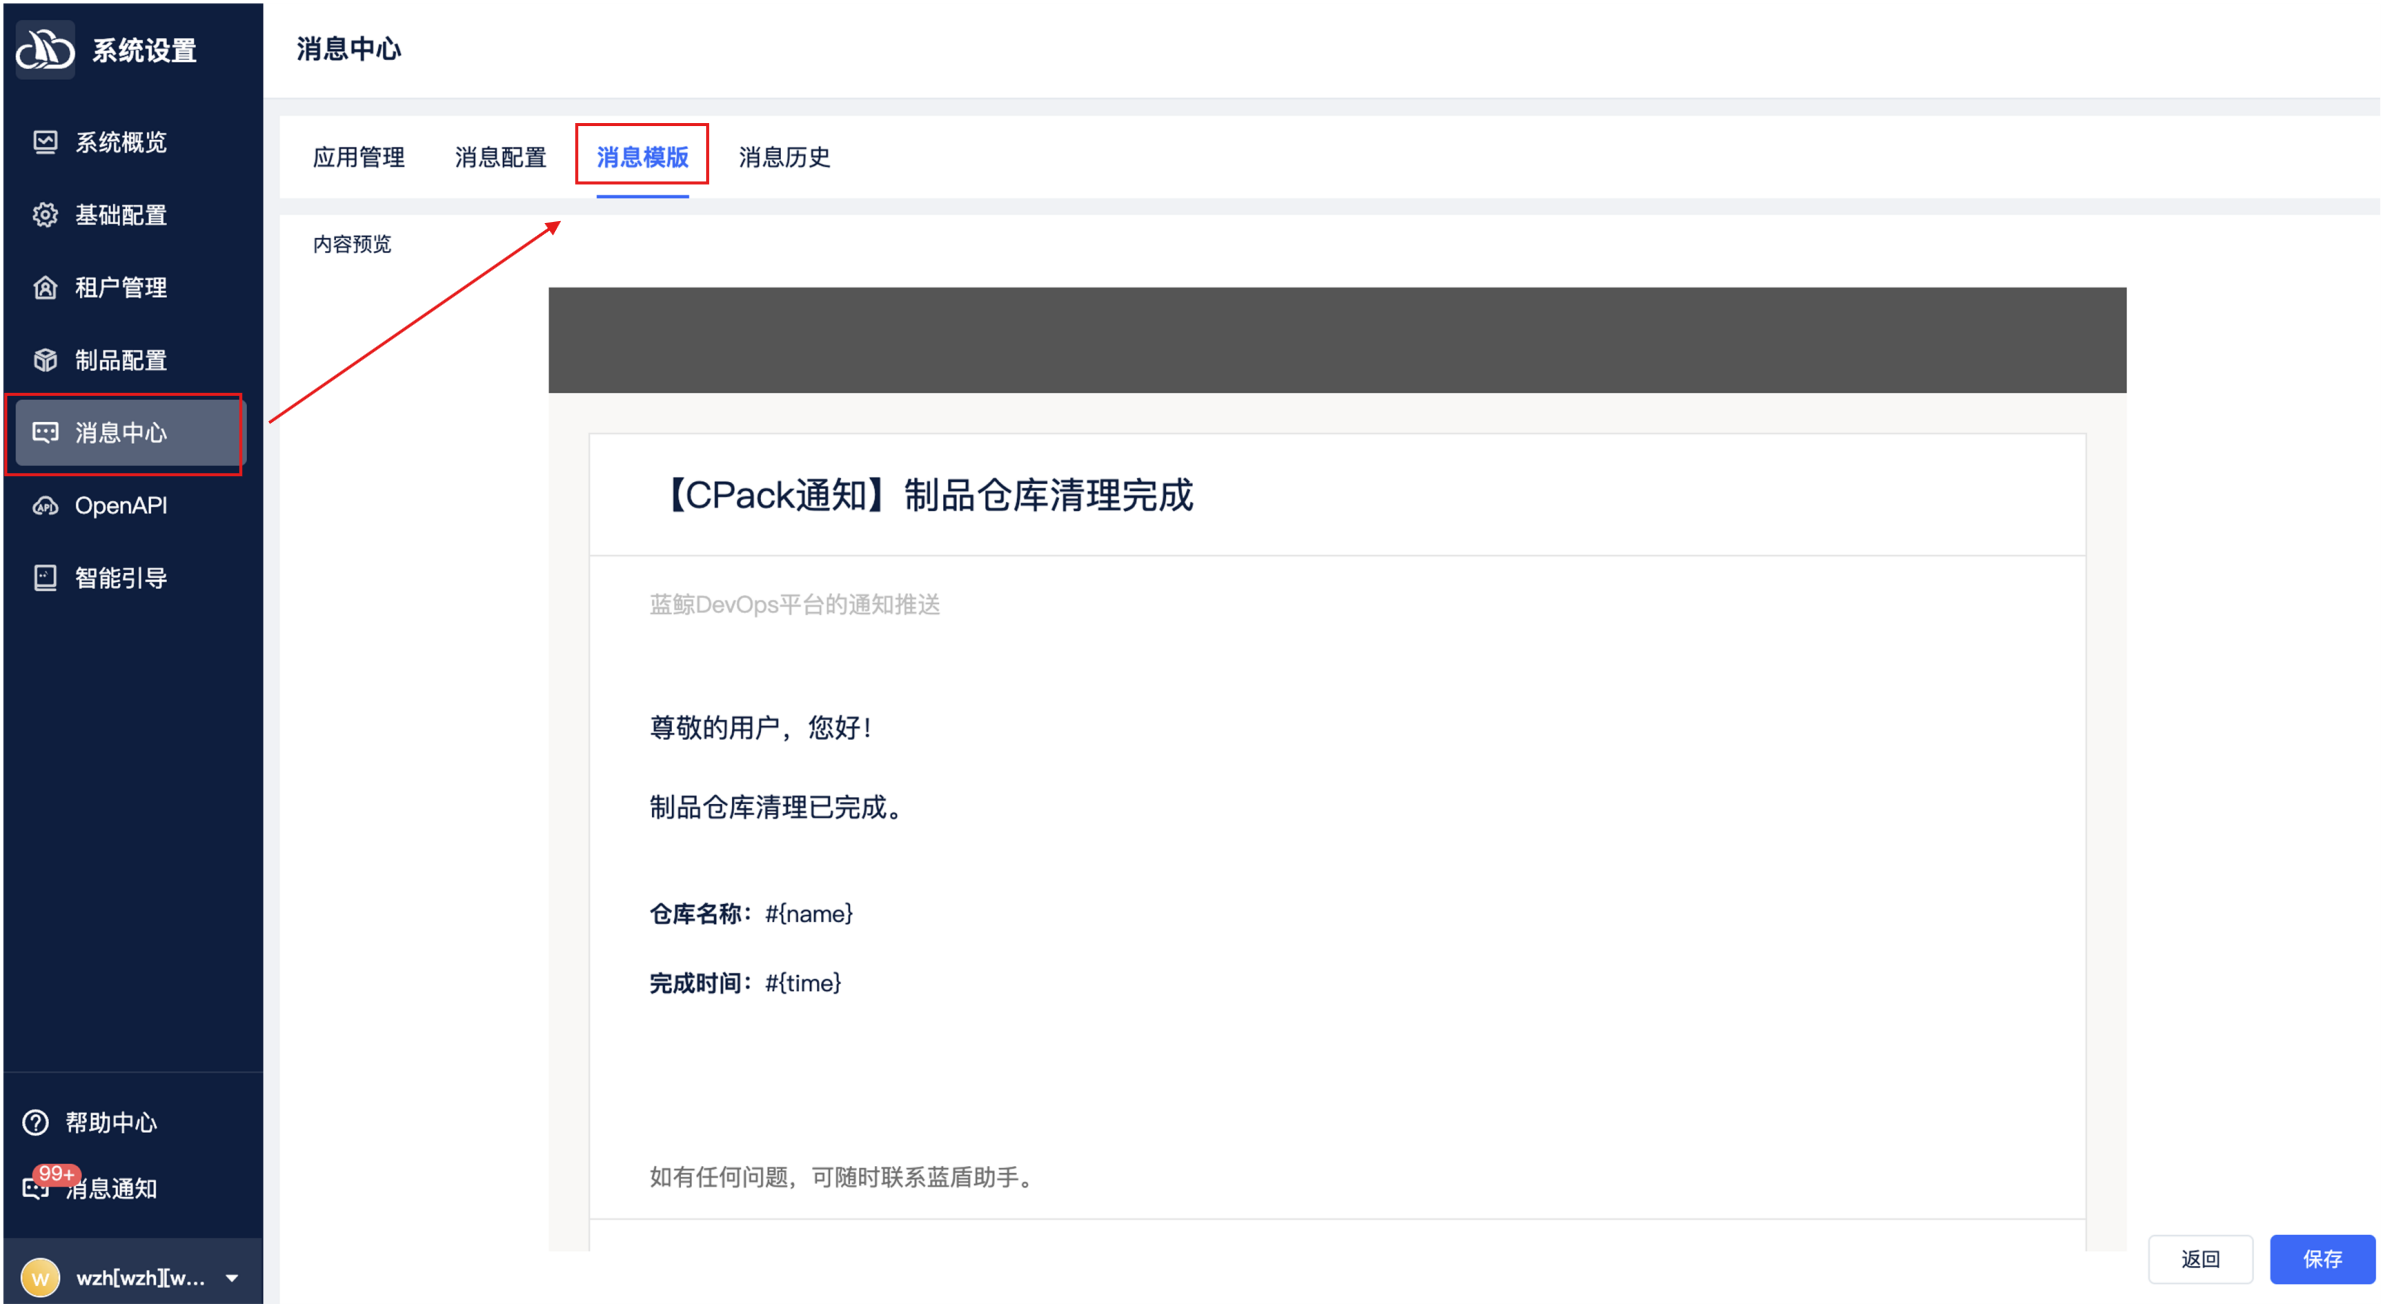Screen dimensions: 2383x1306
Task: Open the 消息历史 tab
Action: click(x=784, y=157)
